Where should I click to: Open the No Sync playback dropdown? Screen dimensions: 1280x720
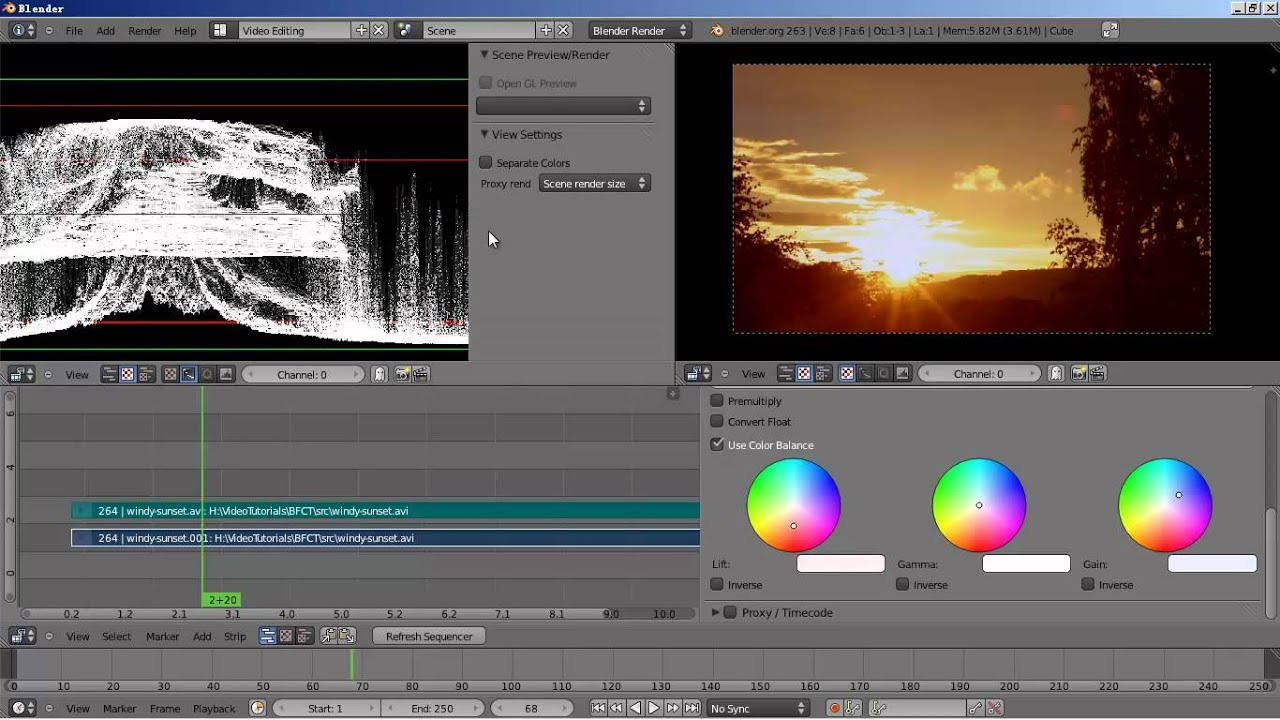(757, 708)
